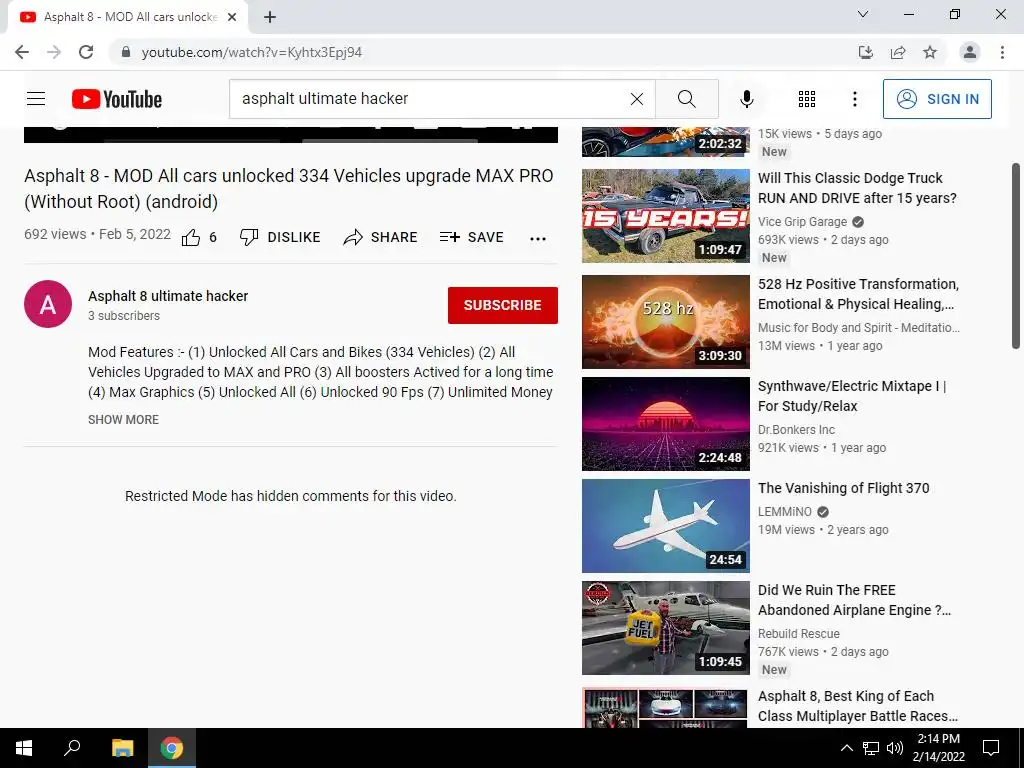Visit Rebuild Rescue channel
This screenshot has height=768, width=1024.
[799, 633]
